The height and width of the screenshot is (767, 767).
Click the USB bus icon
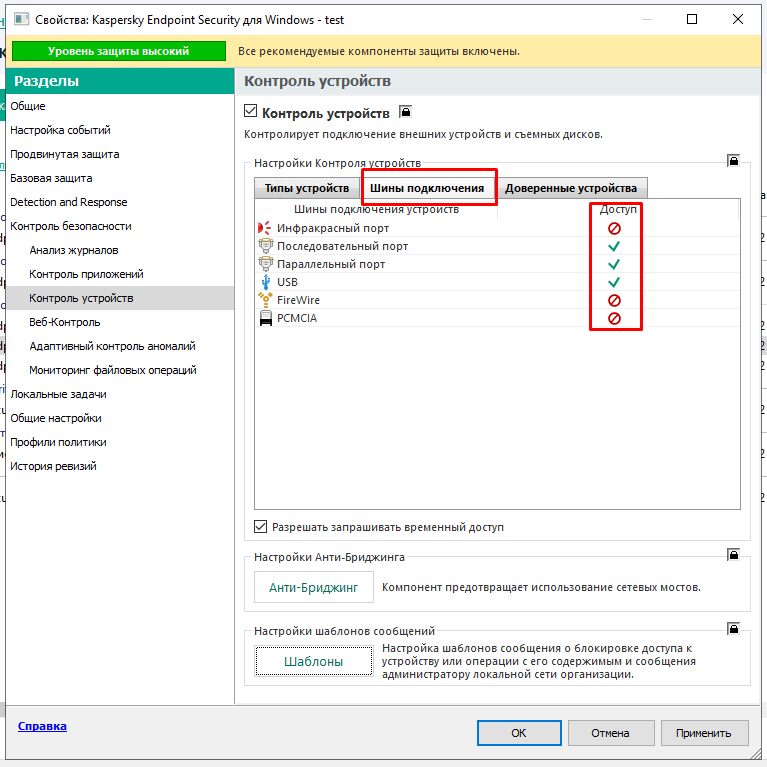tap(266, 282)
